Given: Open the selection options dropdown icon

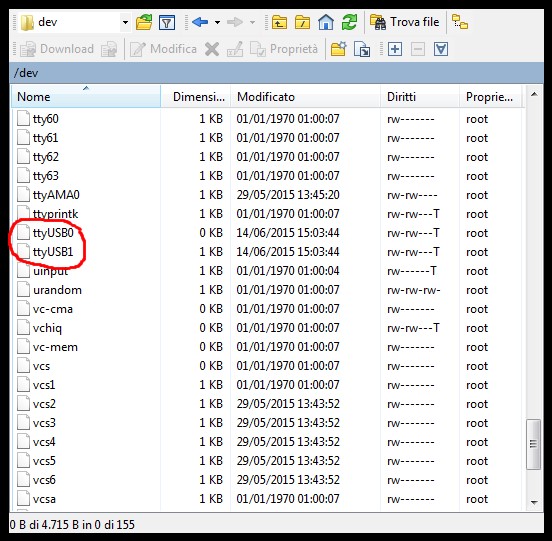Looking at the screenshot, I should point(441,49).
